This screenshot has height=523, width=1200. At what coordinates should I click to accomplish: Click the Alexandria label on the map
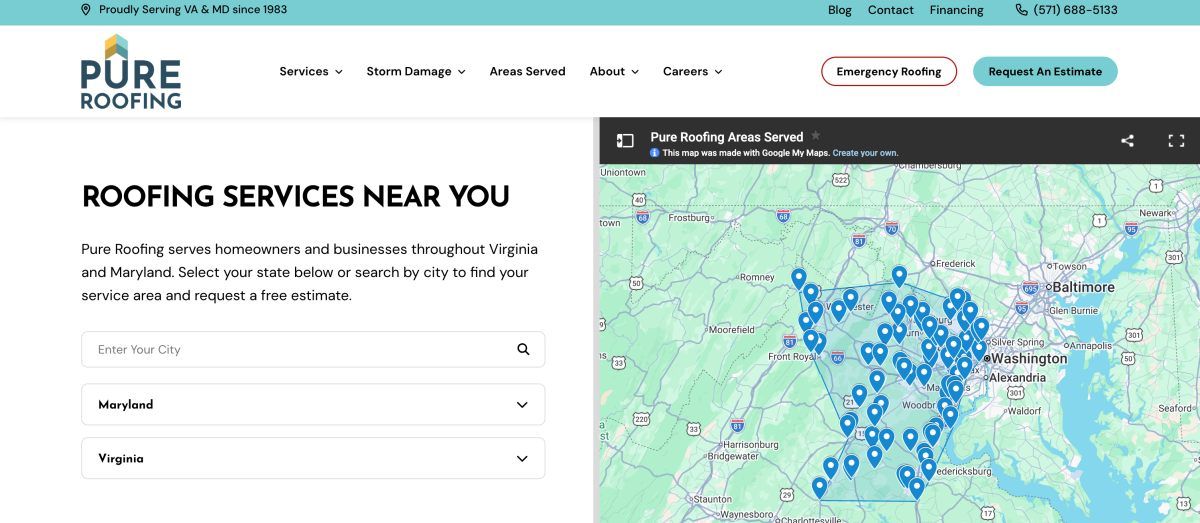coord(1017,377)
